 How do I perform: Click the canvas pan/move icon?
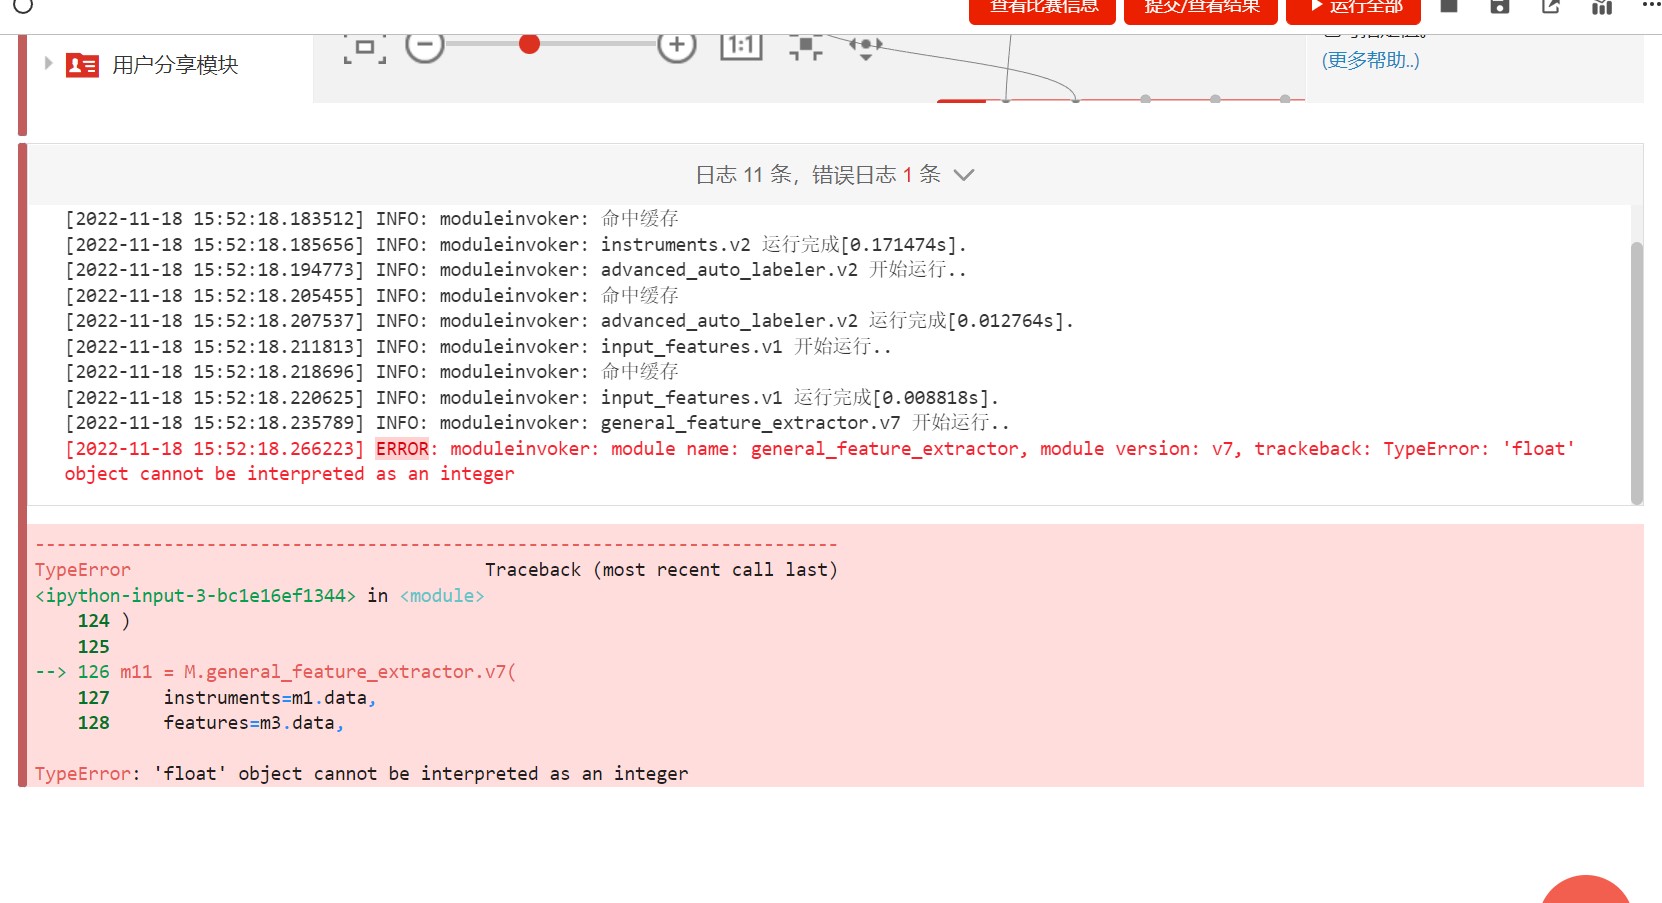click(x=866, y=46)
